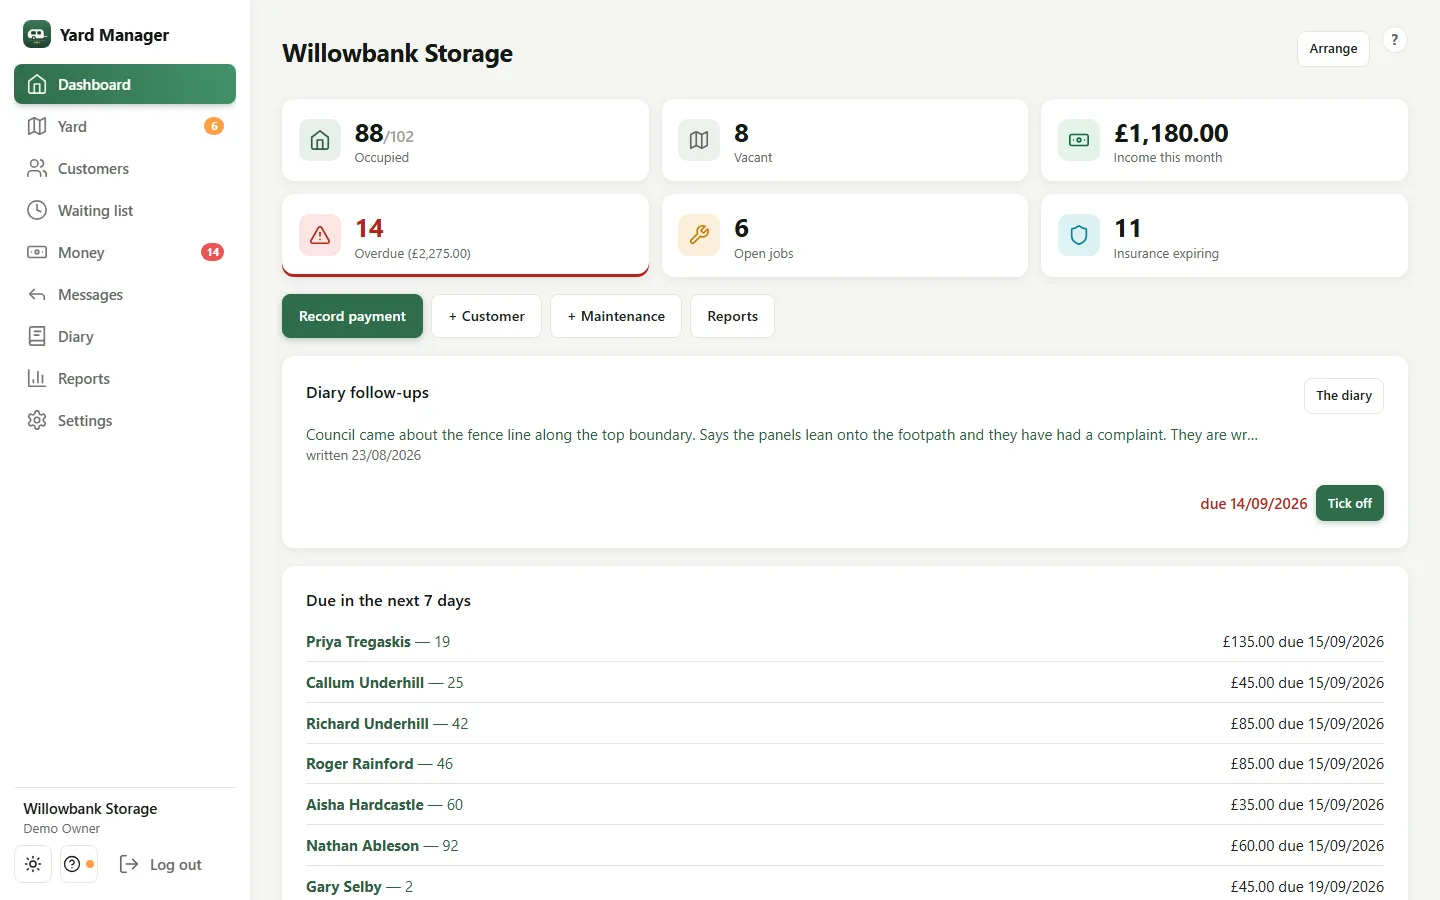
Task: Click the Record payment button
Action: tap(352, 316)
